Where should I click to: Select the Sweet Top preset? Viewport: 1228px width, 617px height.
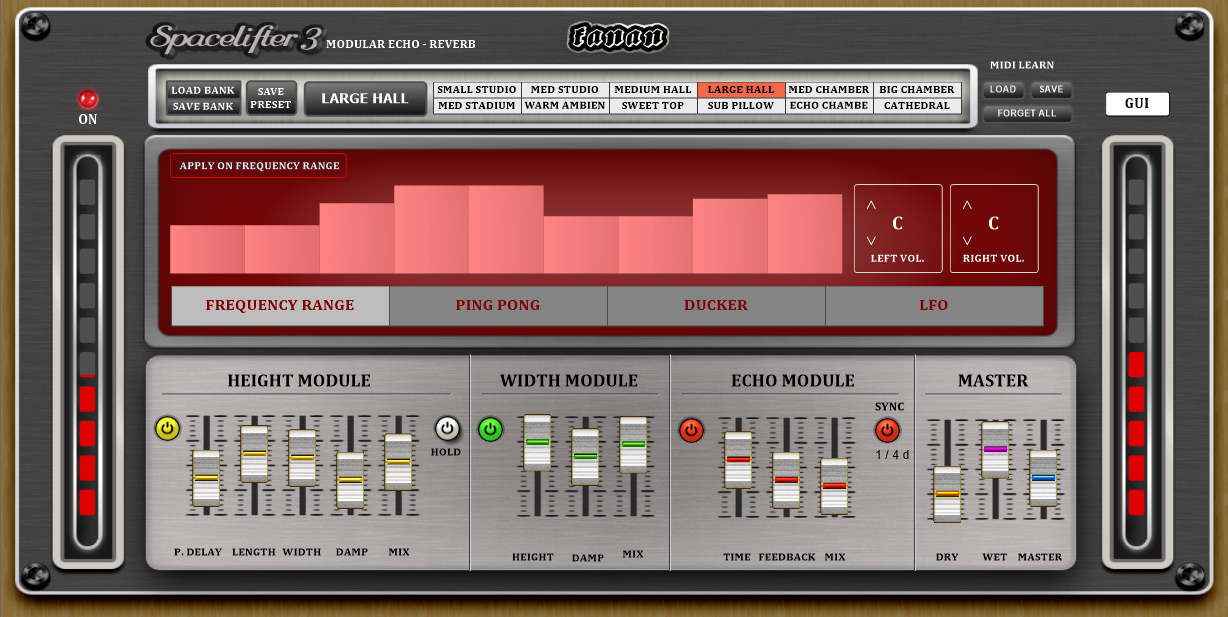point(653,106)
